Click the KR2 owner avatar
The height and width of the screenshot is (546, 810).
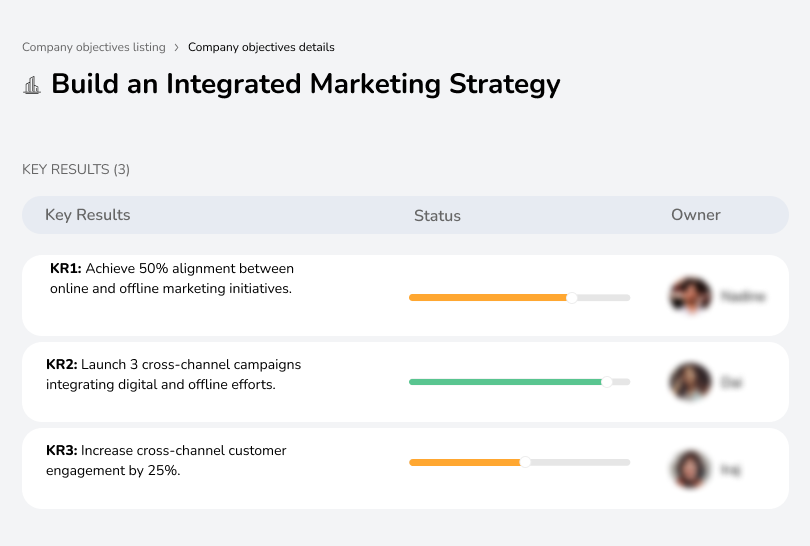691,382
